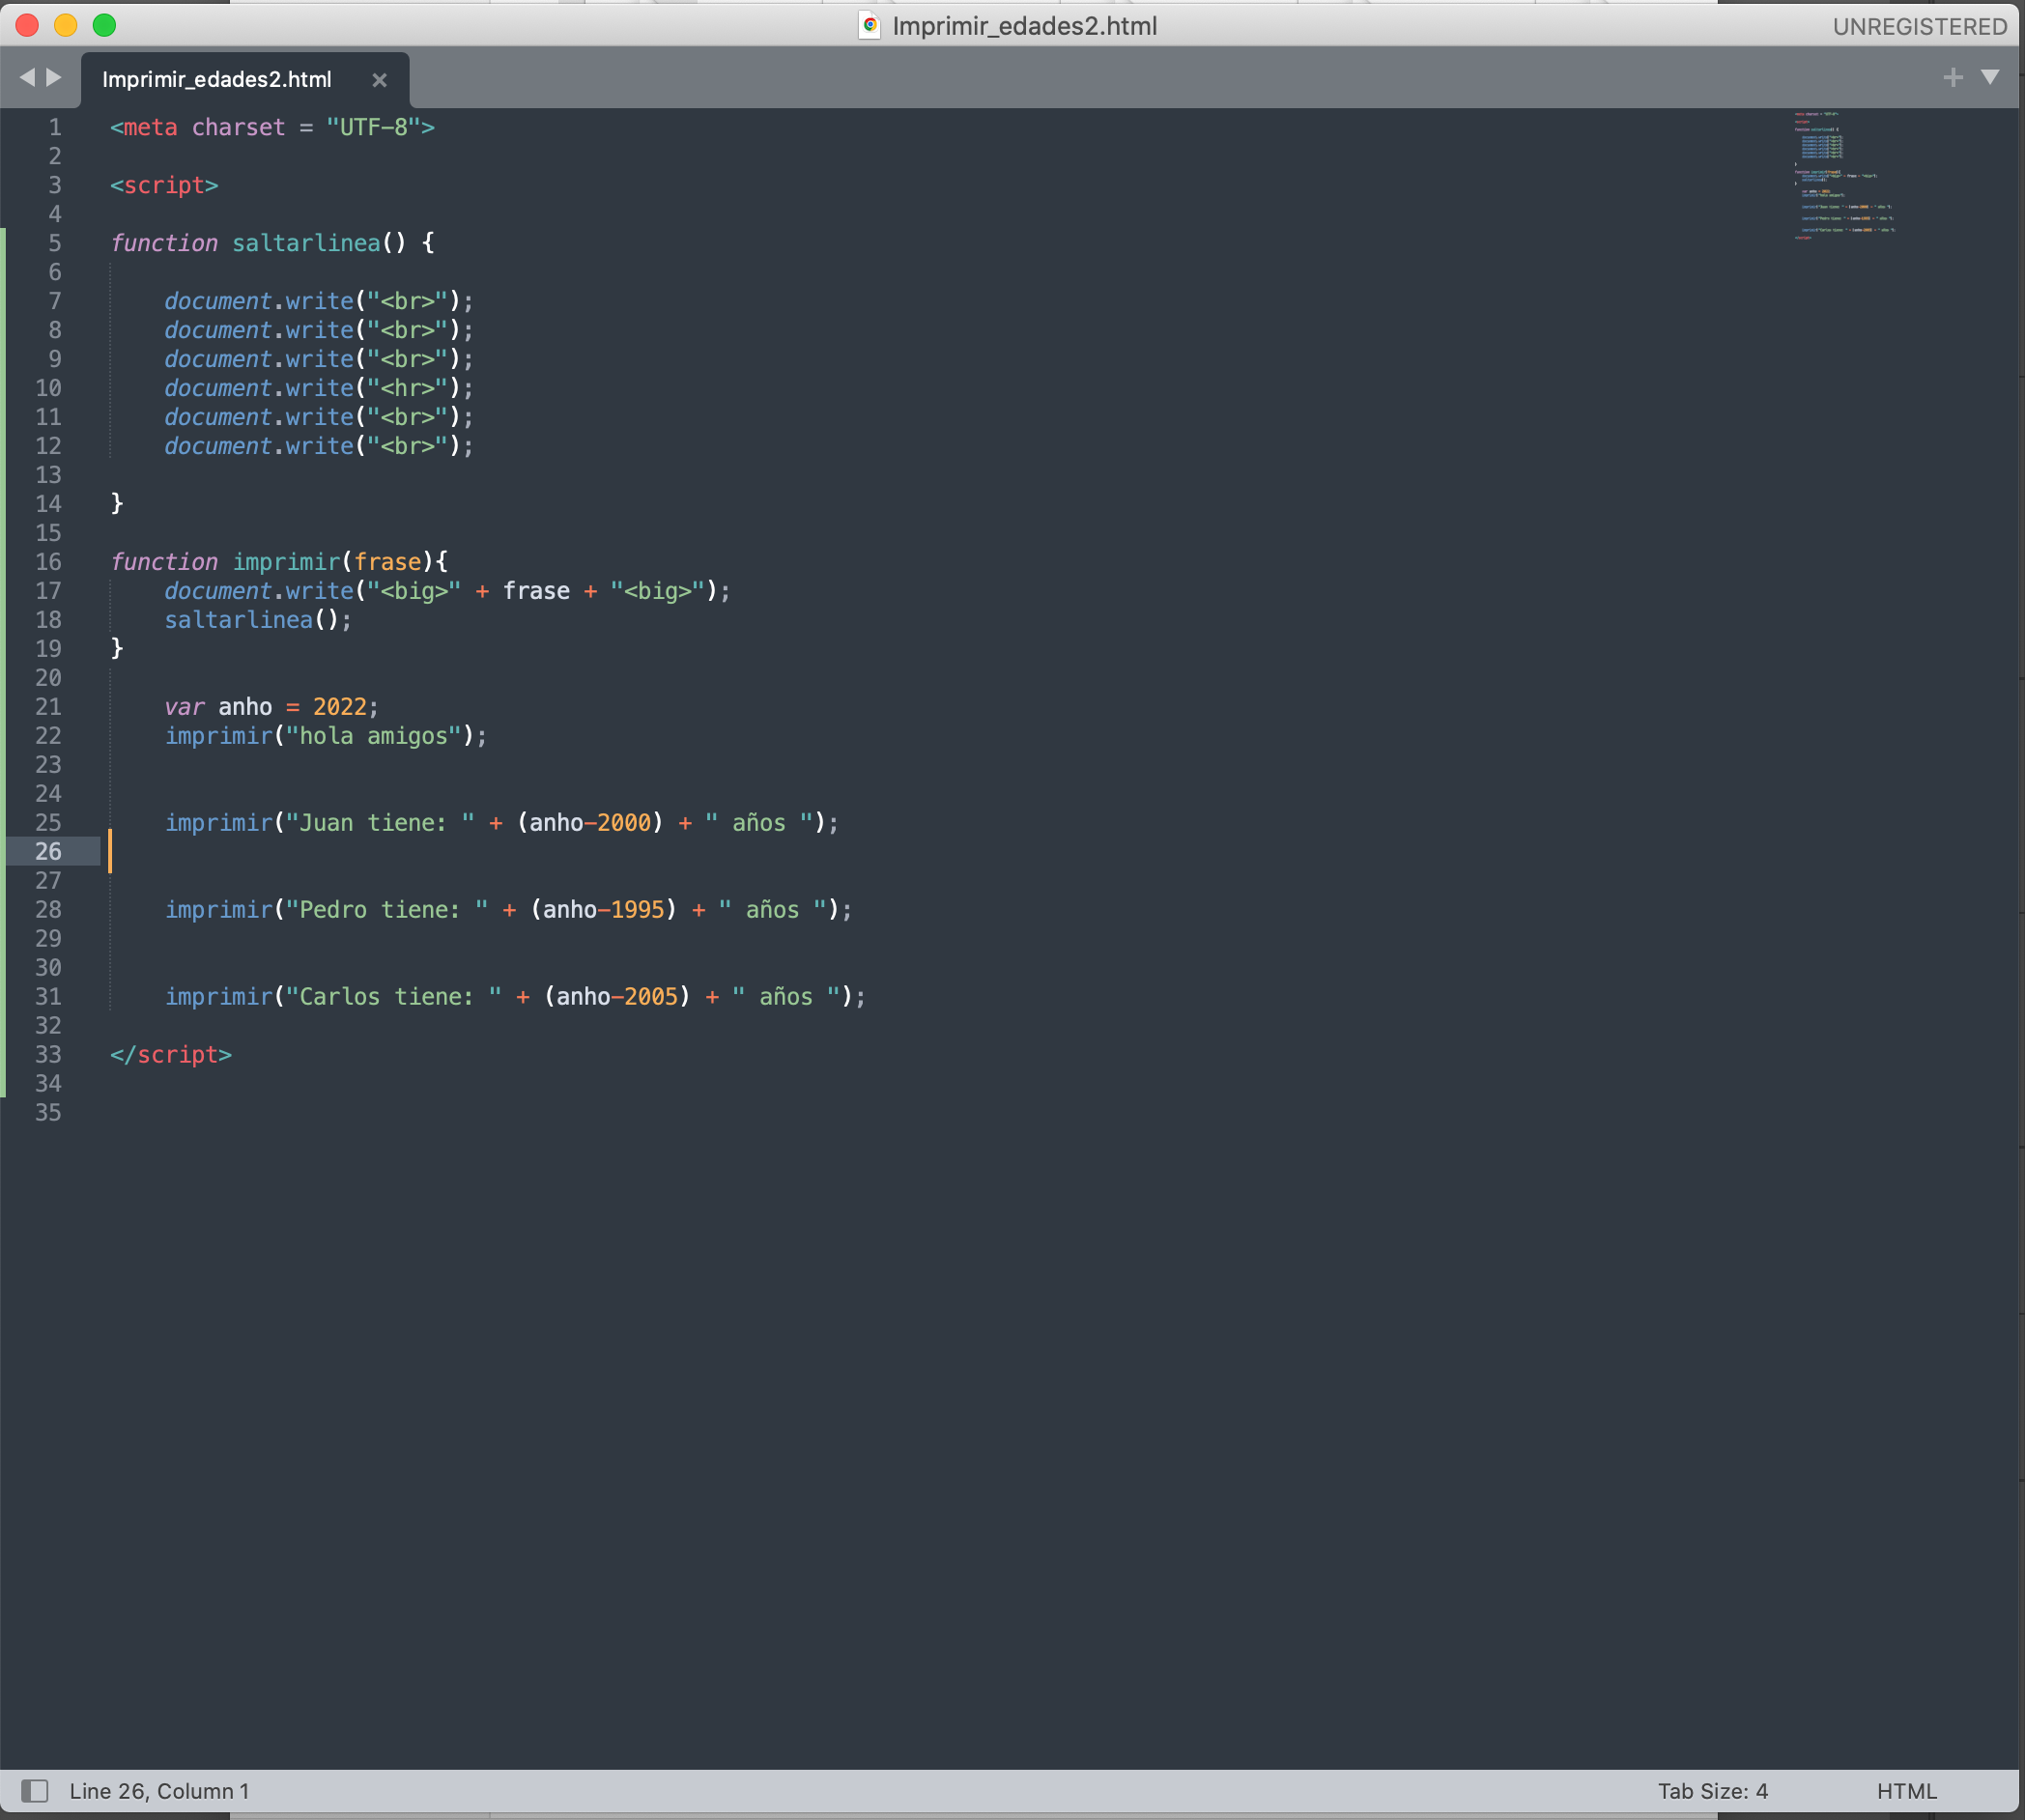Click the var anho = 2022 line
Image resolution: width=2025 pixels, height=1820 pixels.
click(x=271, y=707)
